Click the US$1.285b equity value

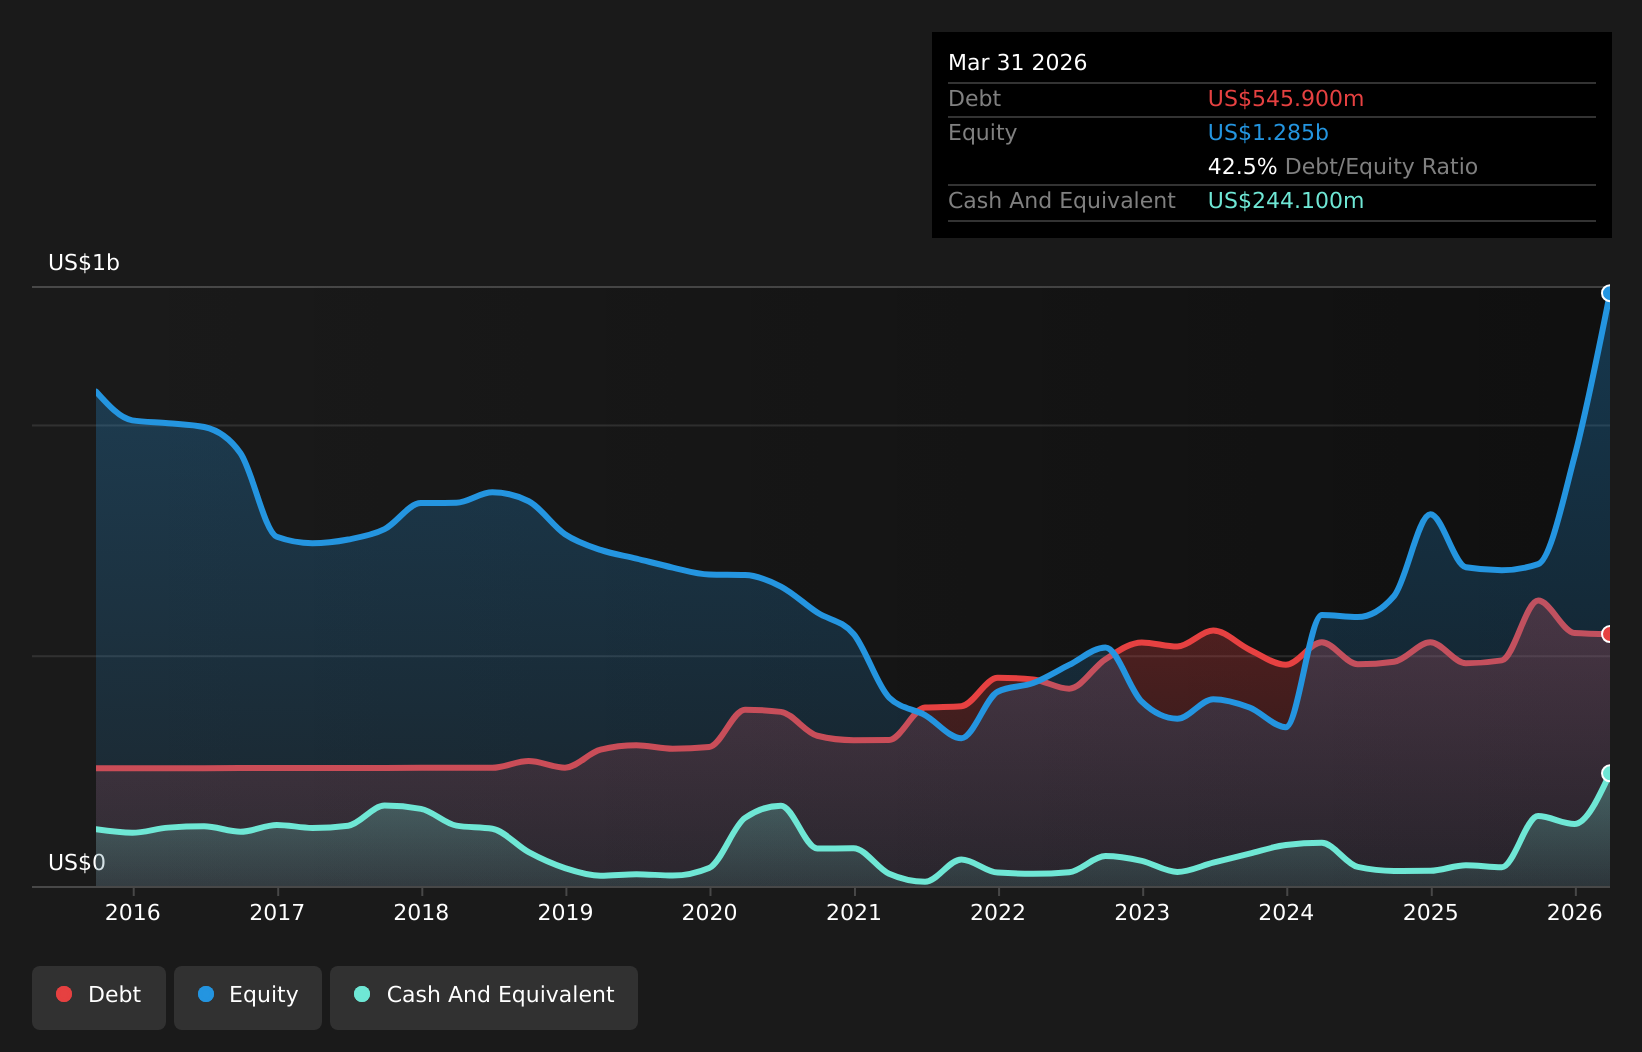tap(1268, 133)
